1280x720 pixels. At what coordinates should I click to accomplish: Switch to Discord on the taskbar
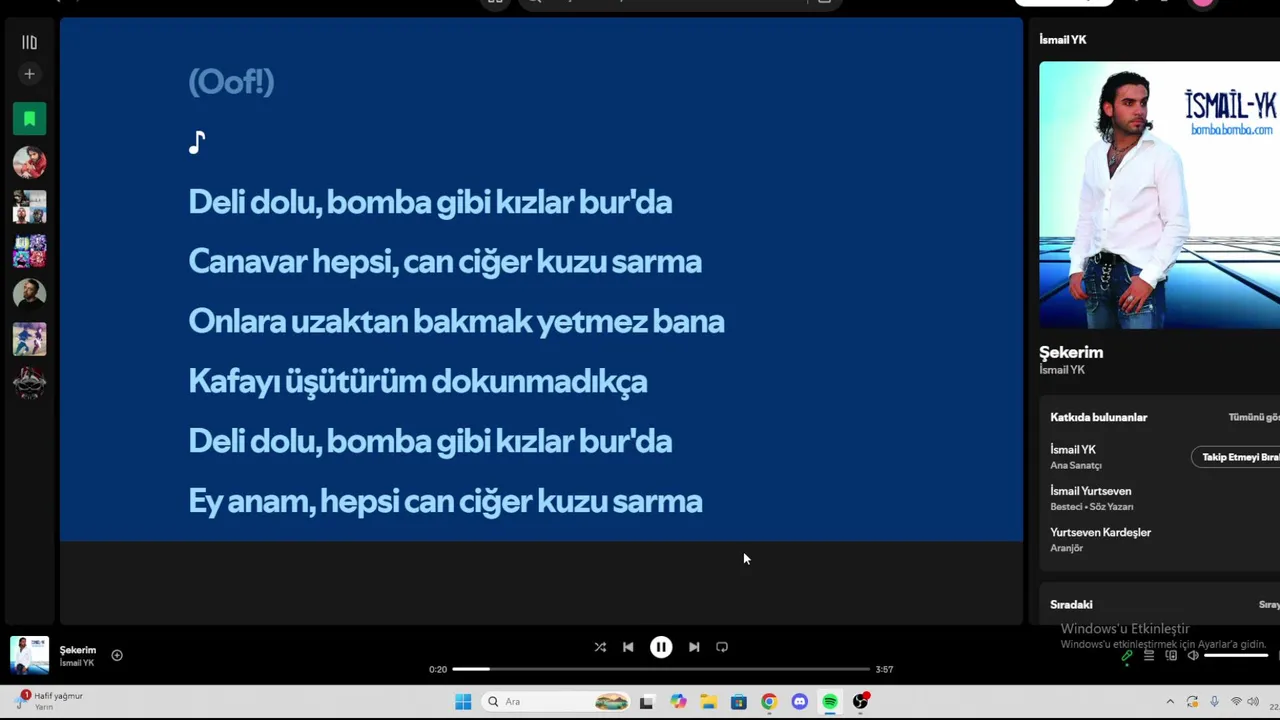(x=799, y=702)
